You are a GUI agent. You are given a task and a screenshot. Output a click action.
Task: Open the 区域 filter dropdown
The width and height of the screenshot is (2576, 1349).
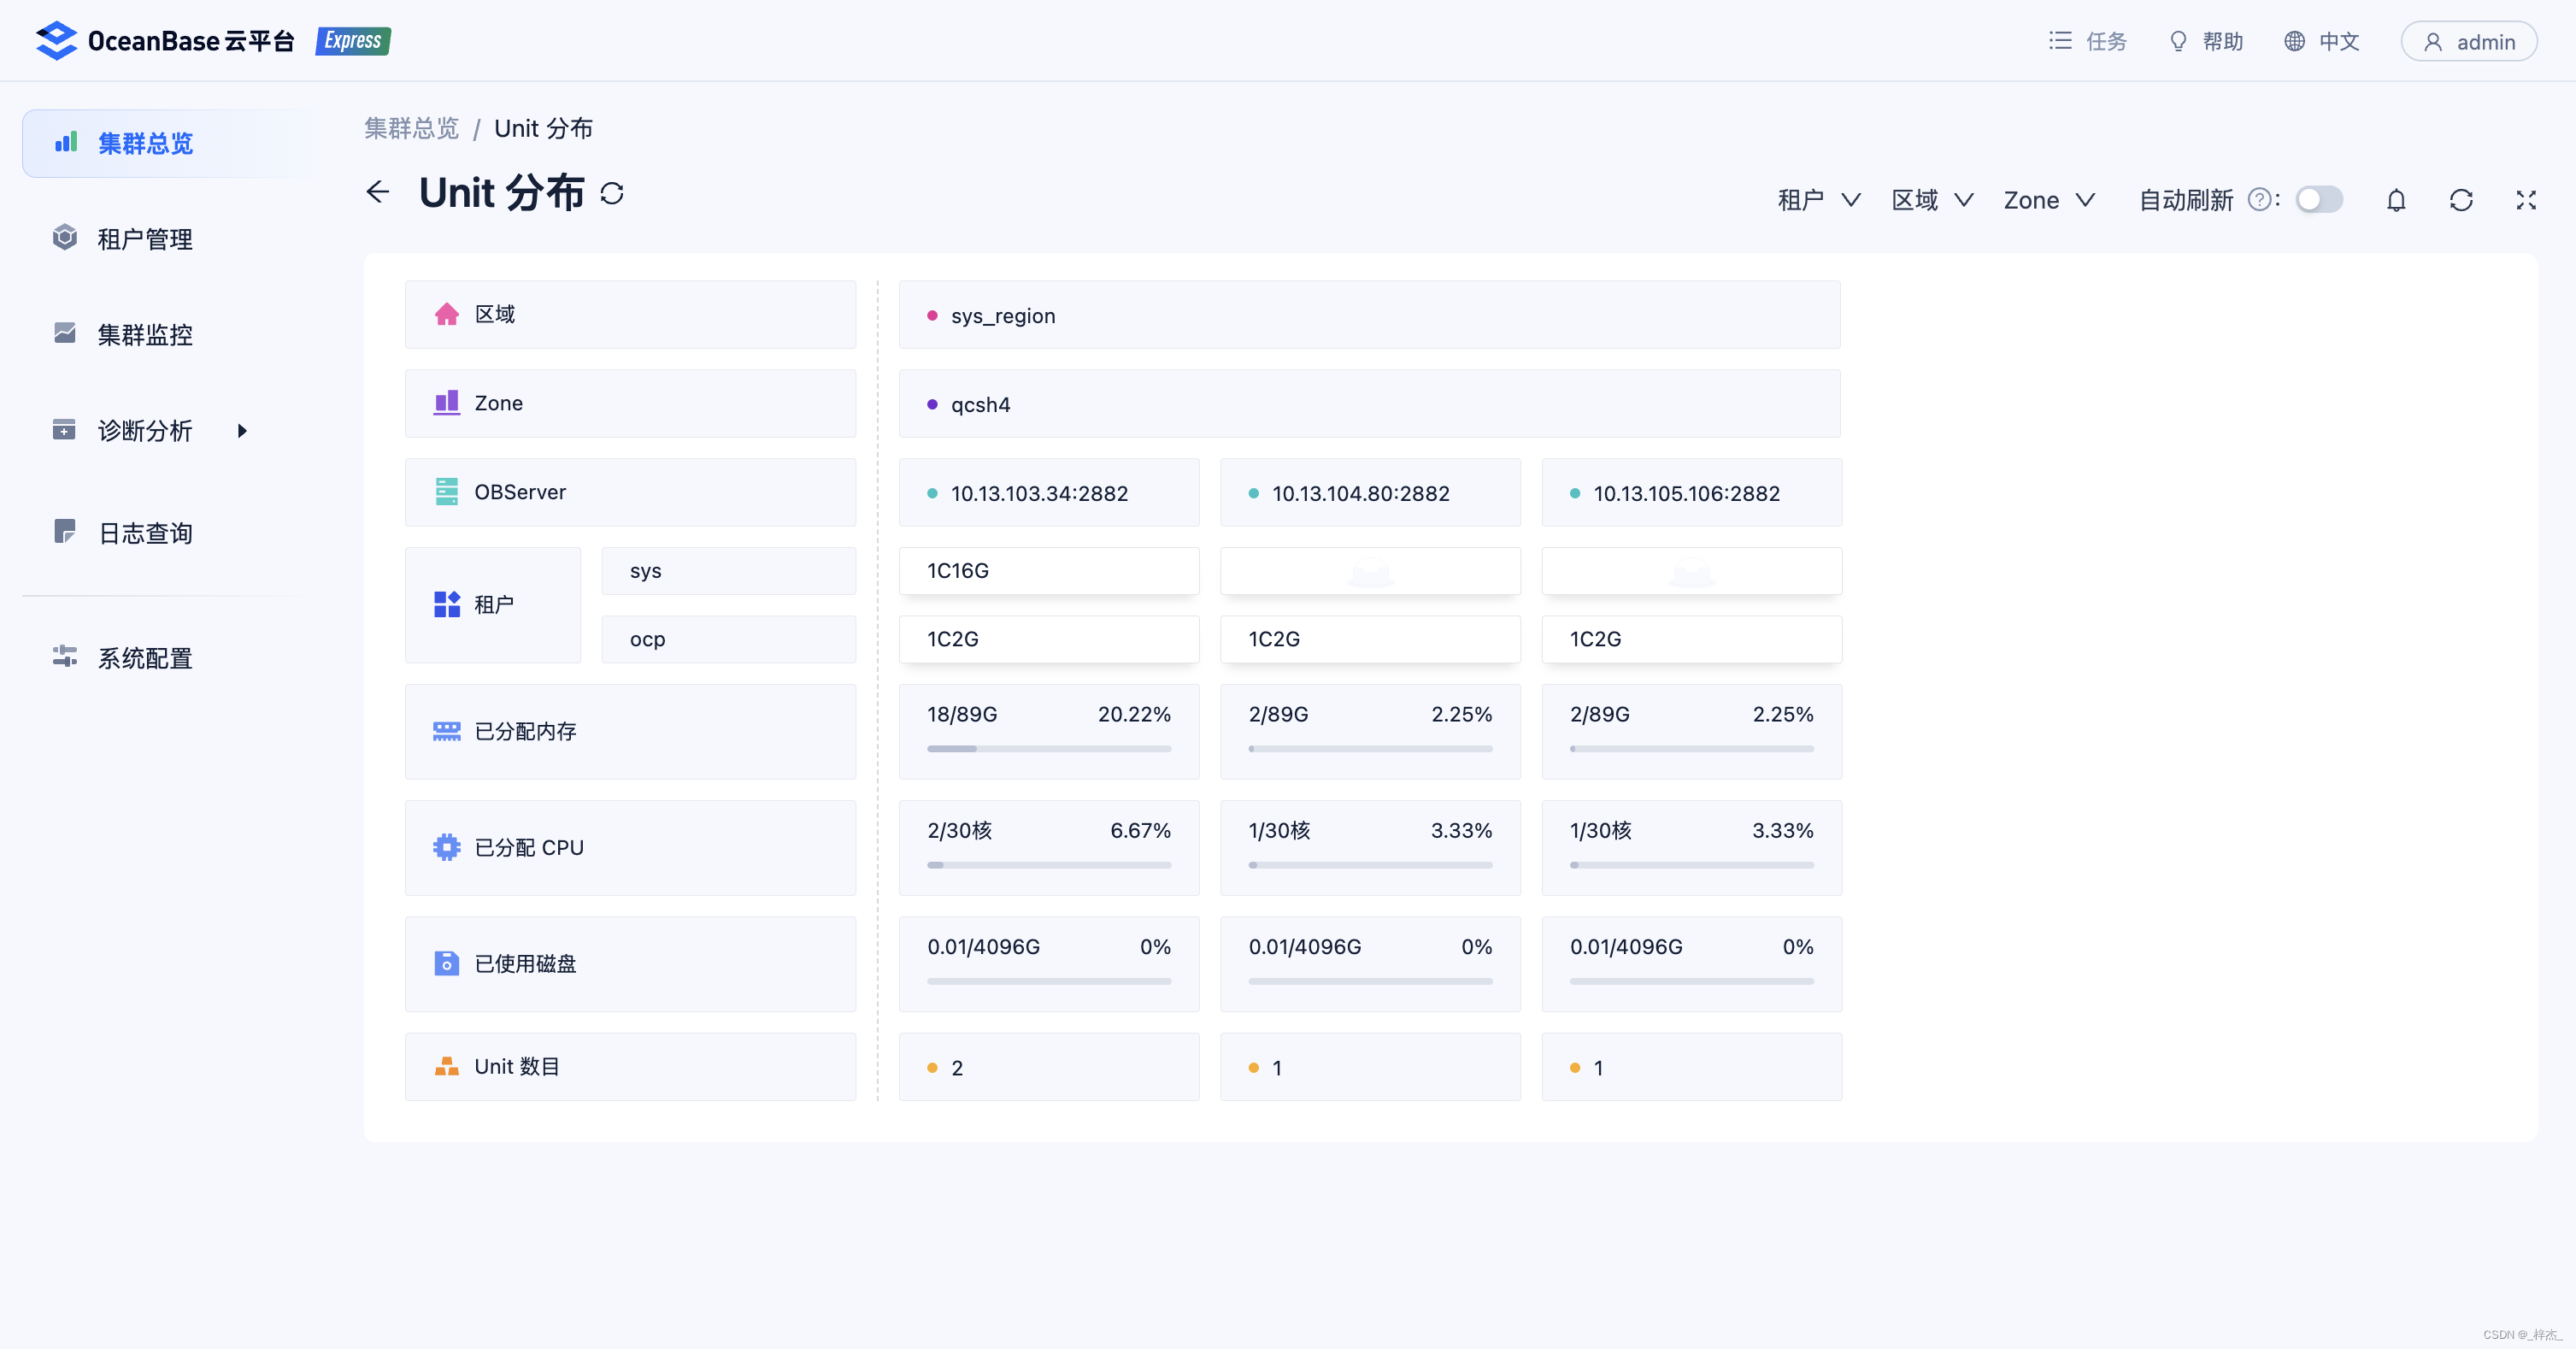[x=1932, y=201]
